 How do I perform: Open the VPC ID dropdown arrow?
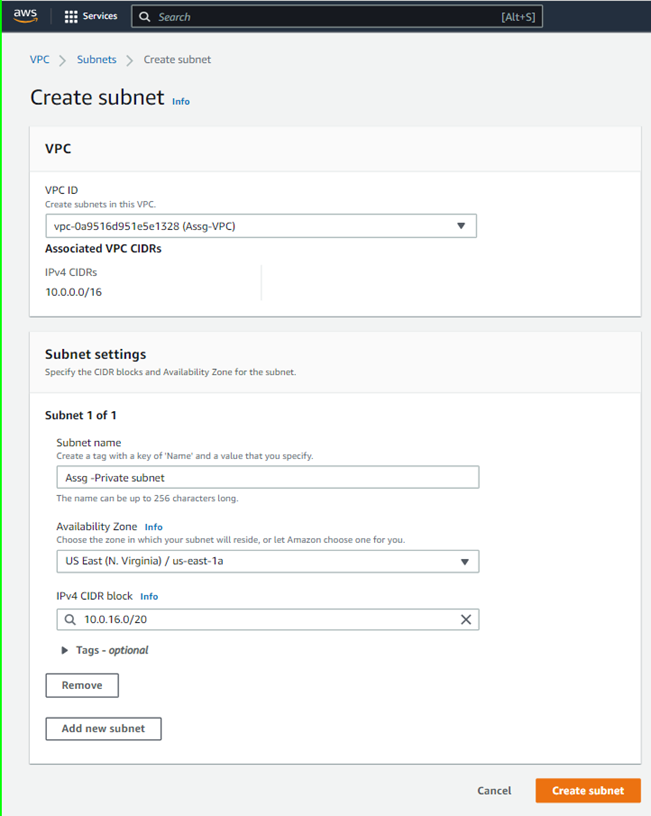coord(462,225)
